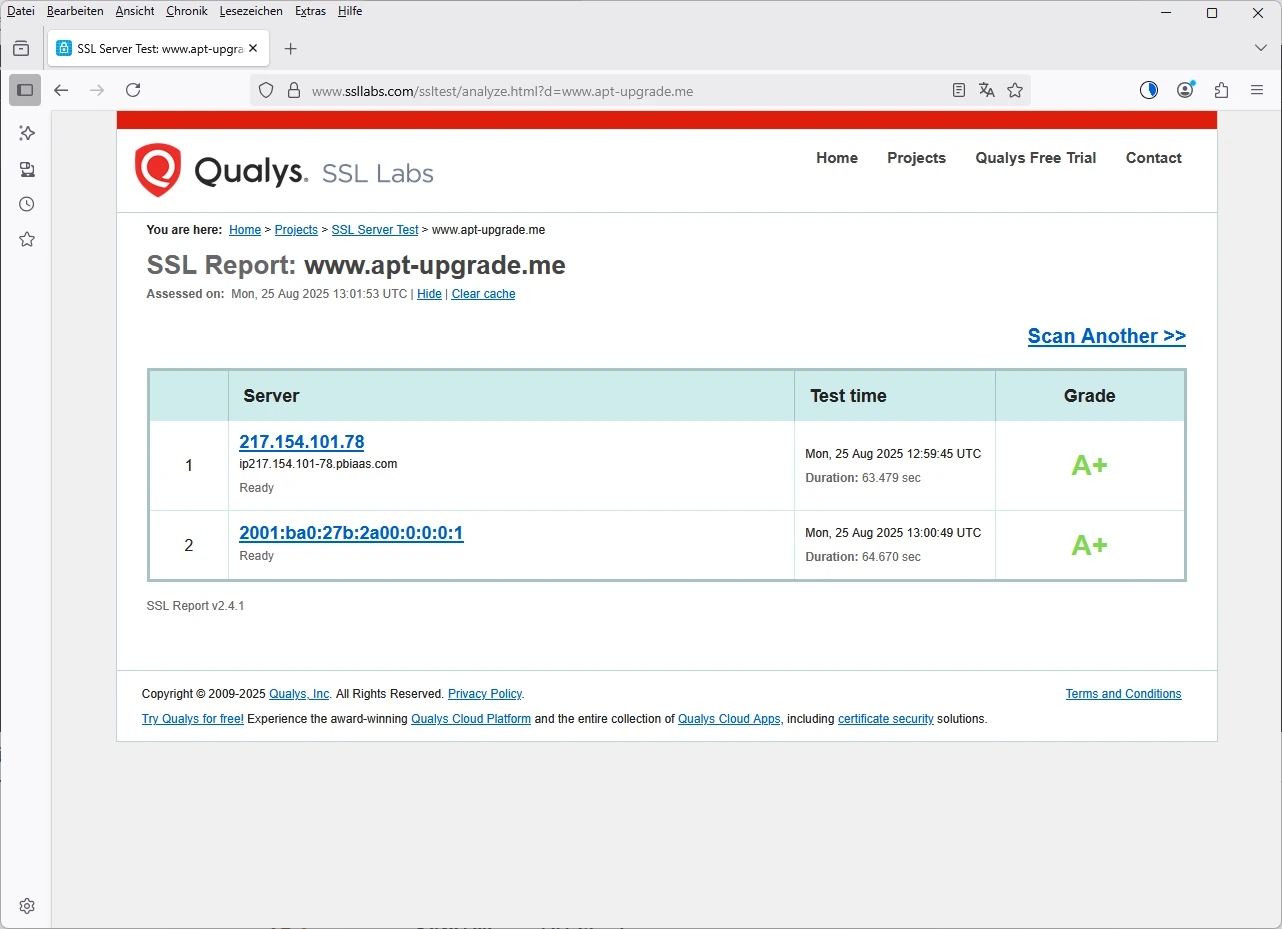Viewport: 1282px width, 929px height.
Task: Open bookmarks star icon in sidebar
Action: tap(27, 239)
